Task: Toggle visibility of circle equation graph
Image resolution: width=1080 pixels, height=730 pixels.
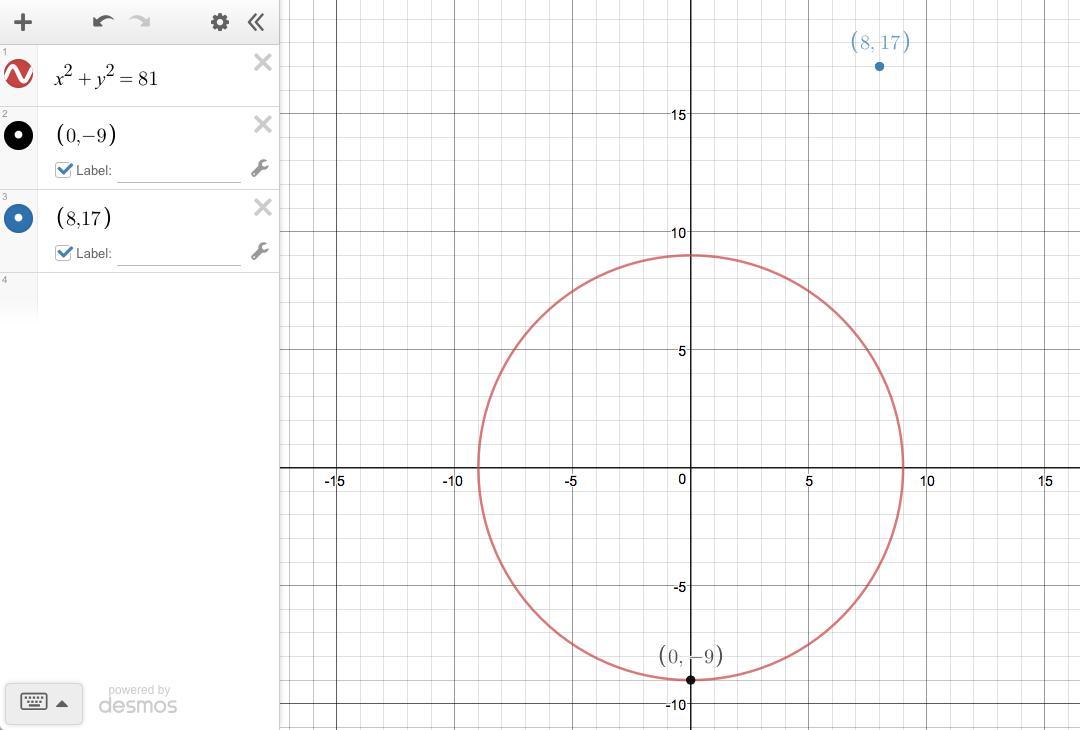Action: [x=19, y=74]
